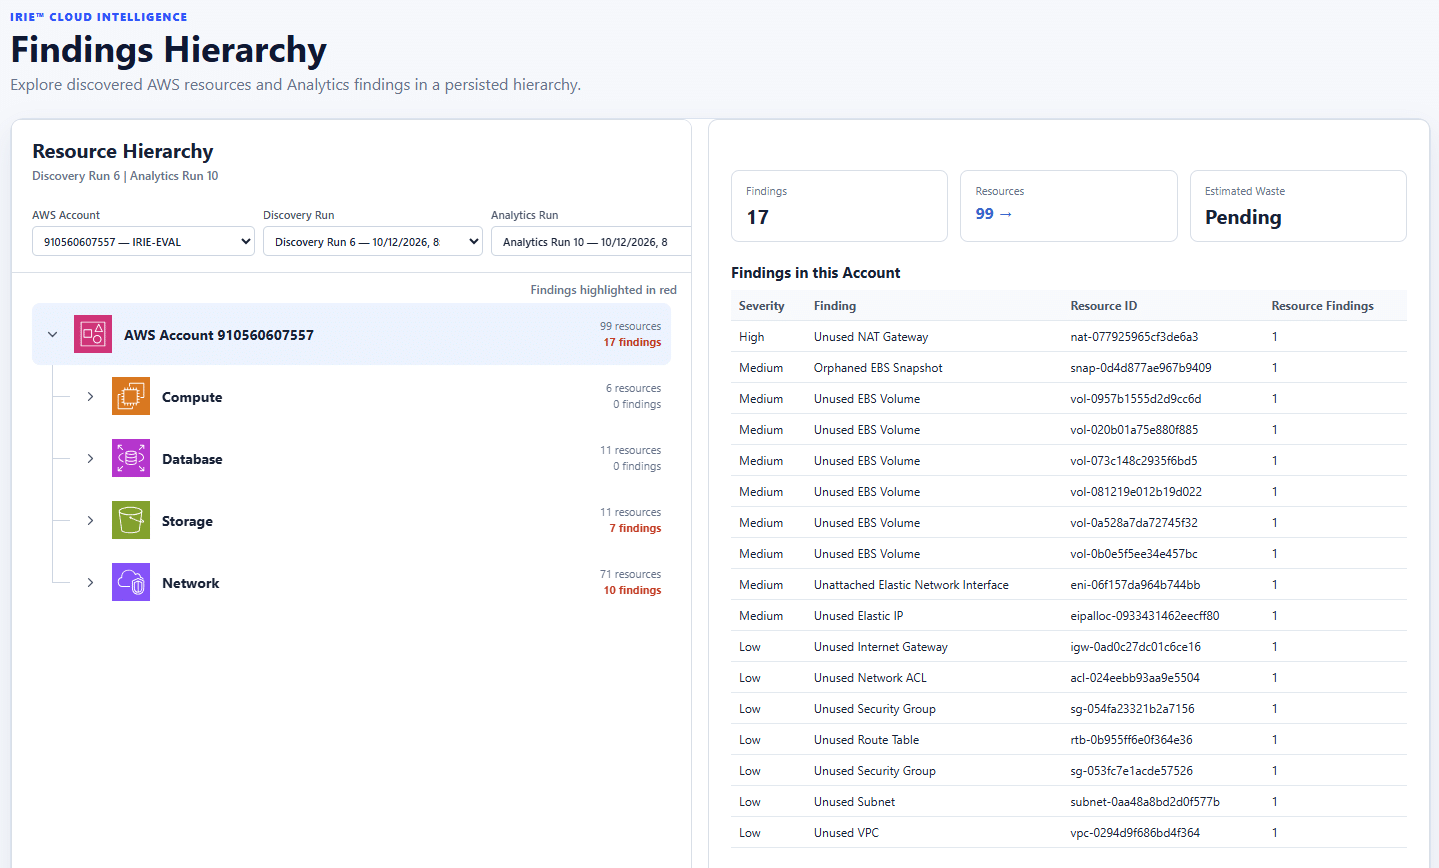Viewport: 1439px width, 868px height.
Task: Click the Severity column header
Action: click(x=761, y=306)
